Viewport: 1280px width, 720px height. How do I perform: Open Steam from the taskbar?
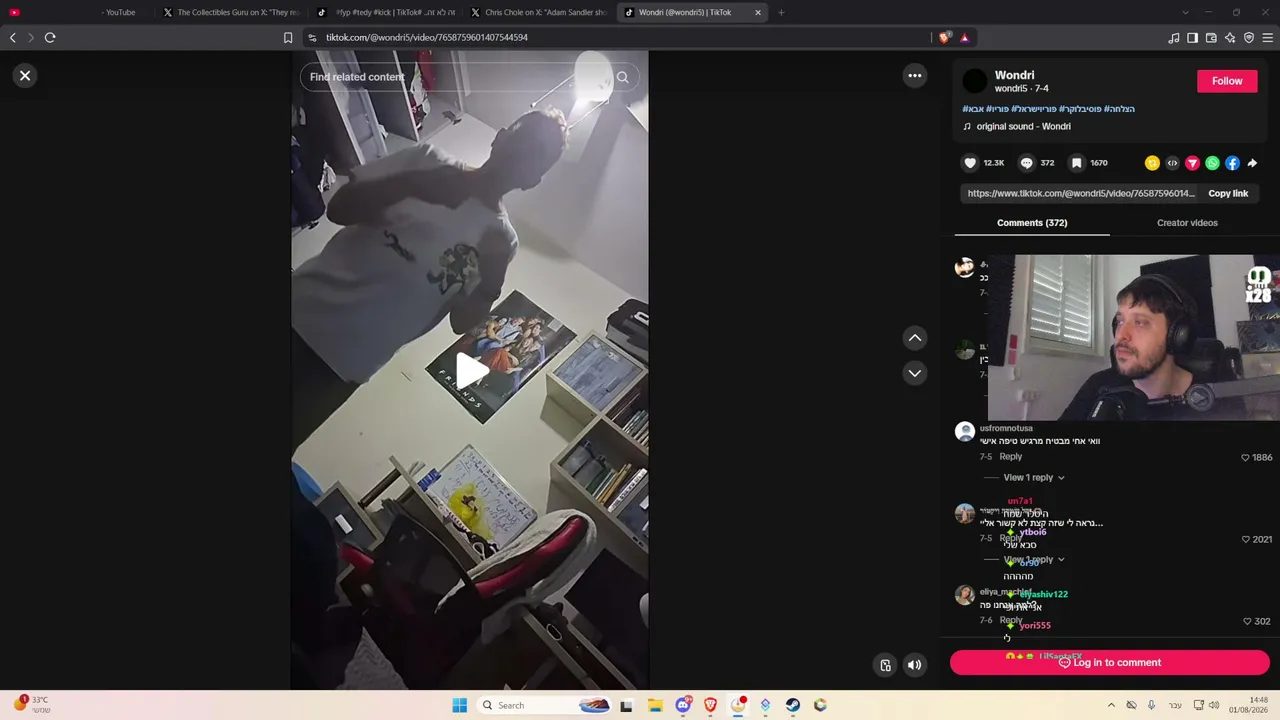[x=793, y=705]
